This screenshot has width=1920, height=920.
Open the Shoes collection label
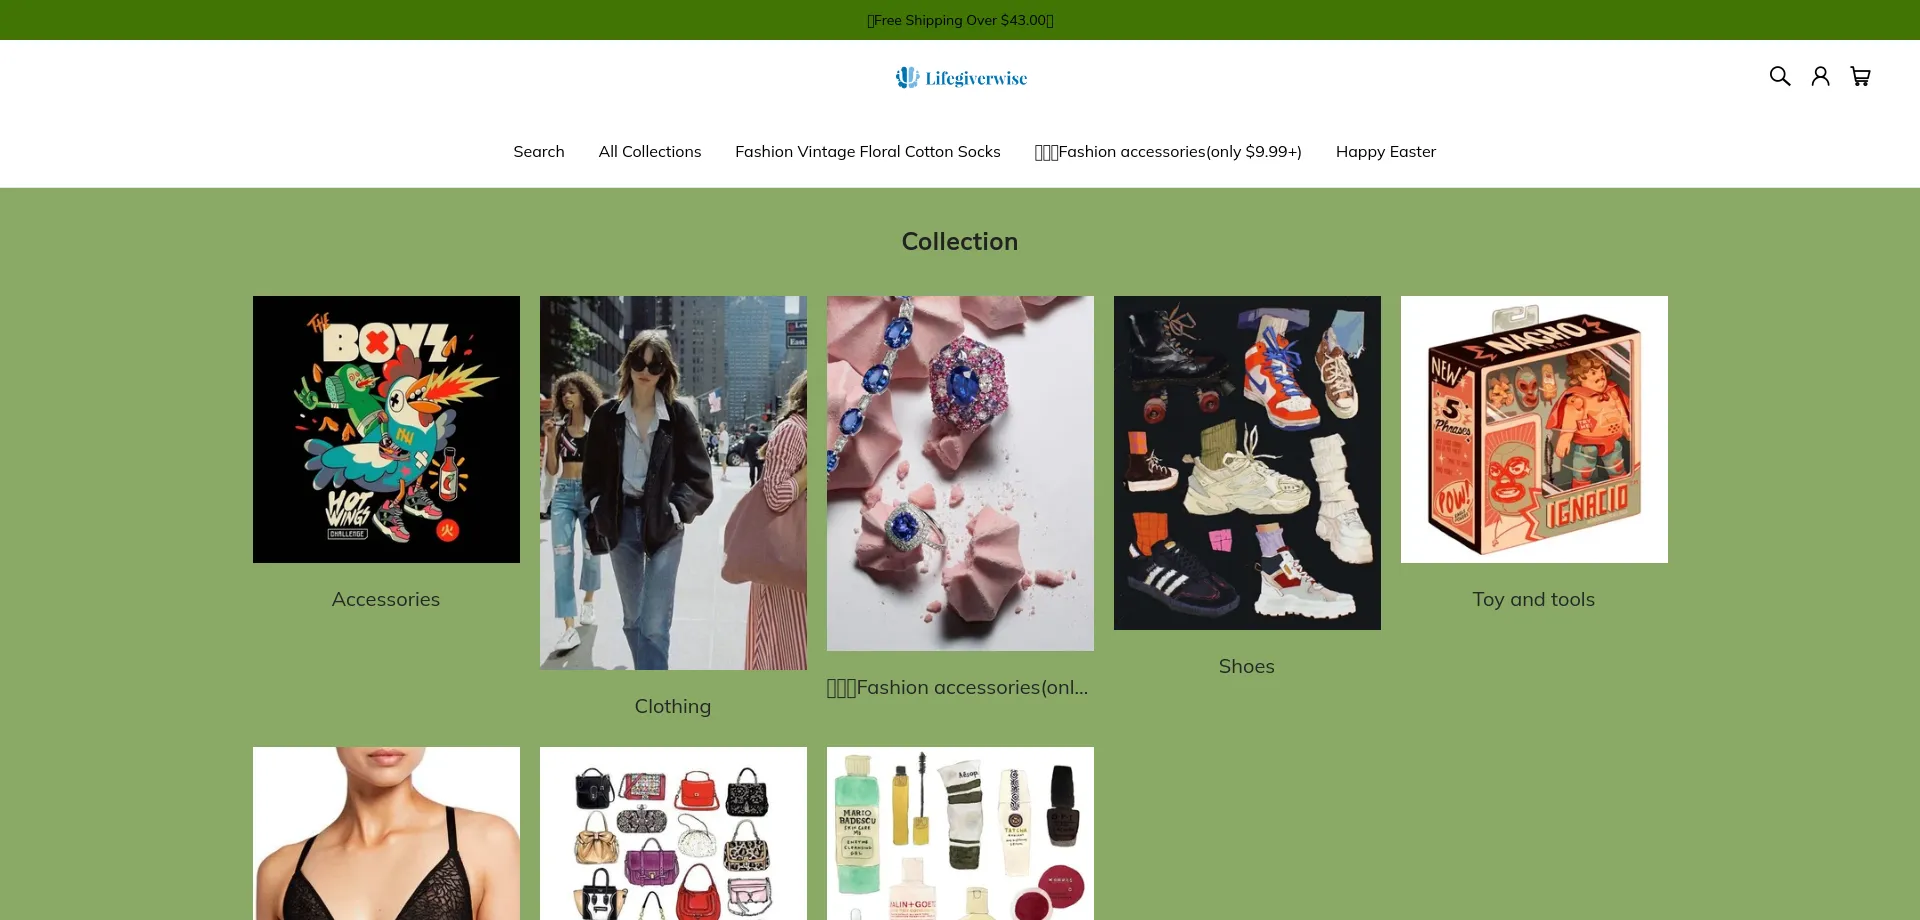pos(1247,666)
